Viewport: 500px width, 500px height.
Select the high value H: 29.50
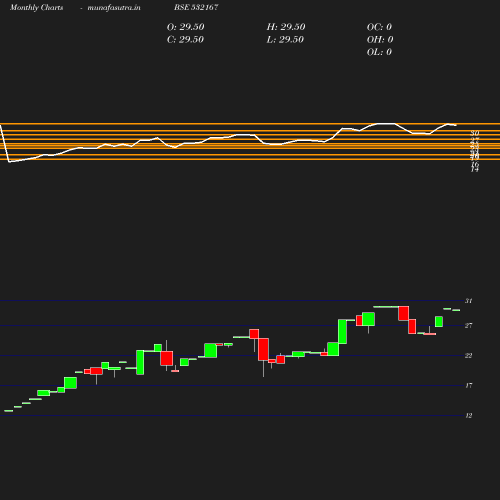286,27
